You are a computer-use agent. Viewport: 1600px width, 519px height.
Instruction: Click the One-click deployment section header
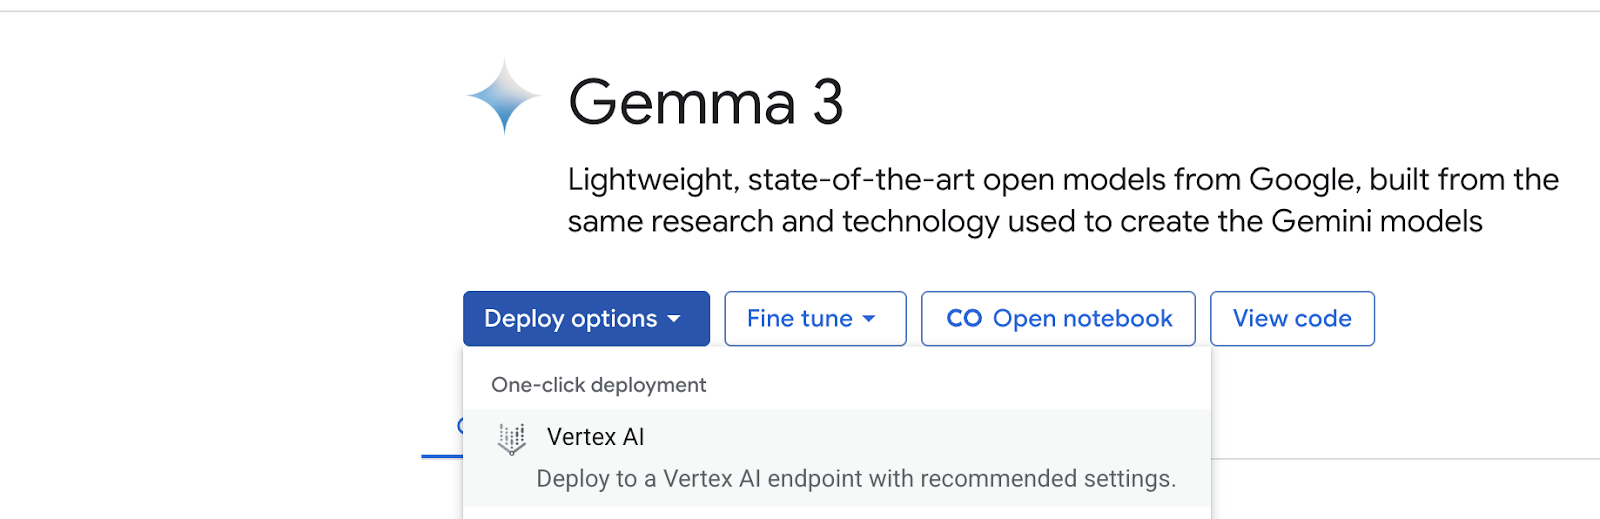point(598,385)
